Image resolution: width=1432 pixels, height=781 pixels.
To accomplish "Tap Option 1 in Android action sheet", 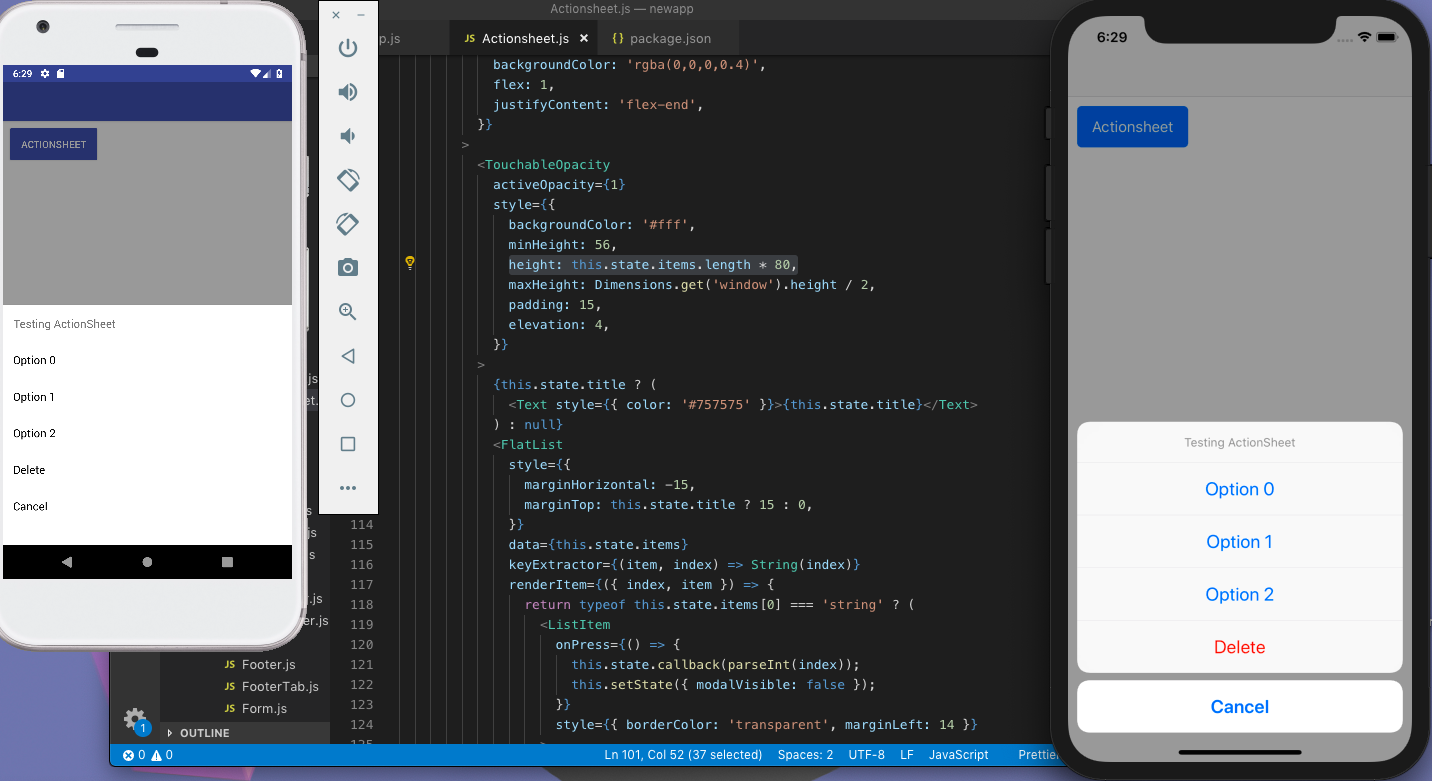I will 147,397.
